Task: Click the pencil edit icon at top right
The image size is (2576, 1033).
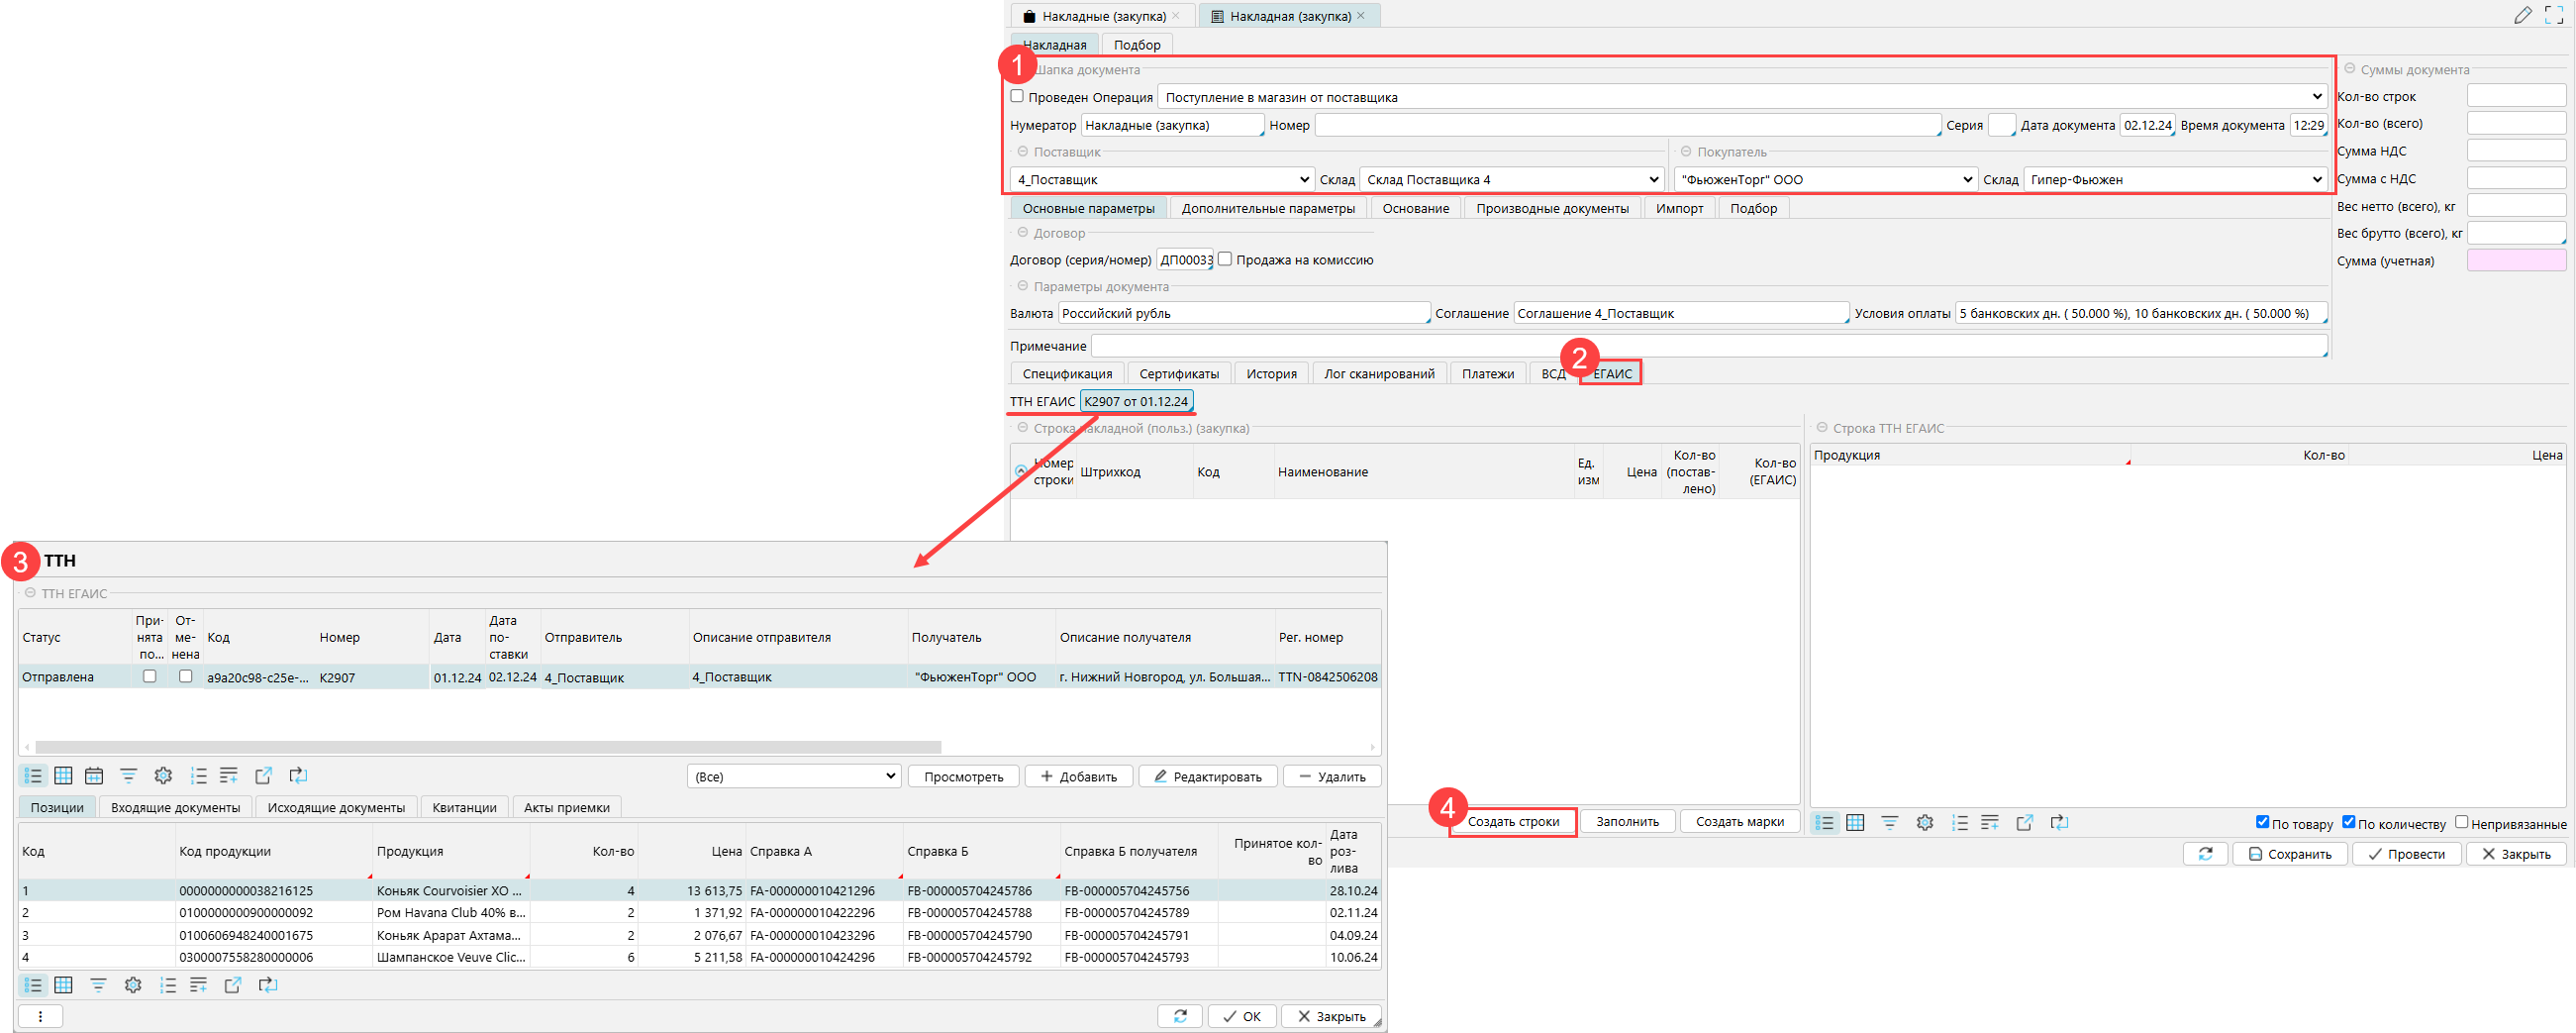Action: pyautogui.click(x=2522, y=15)
